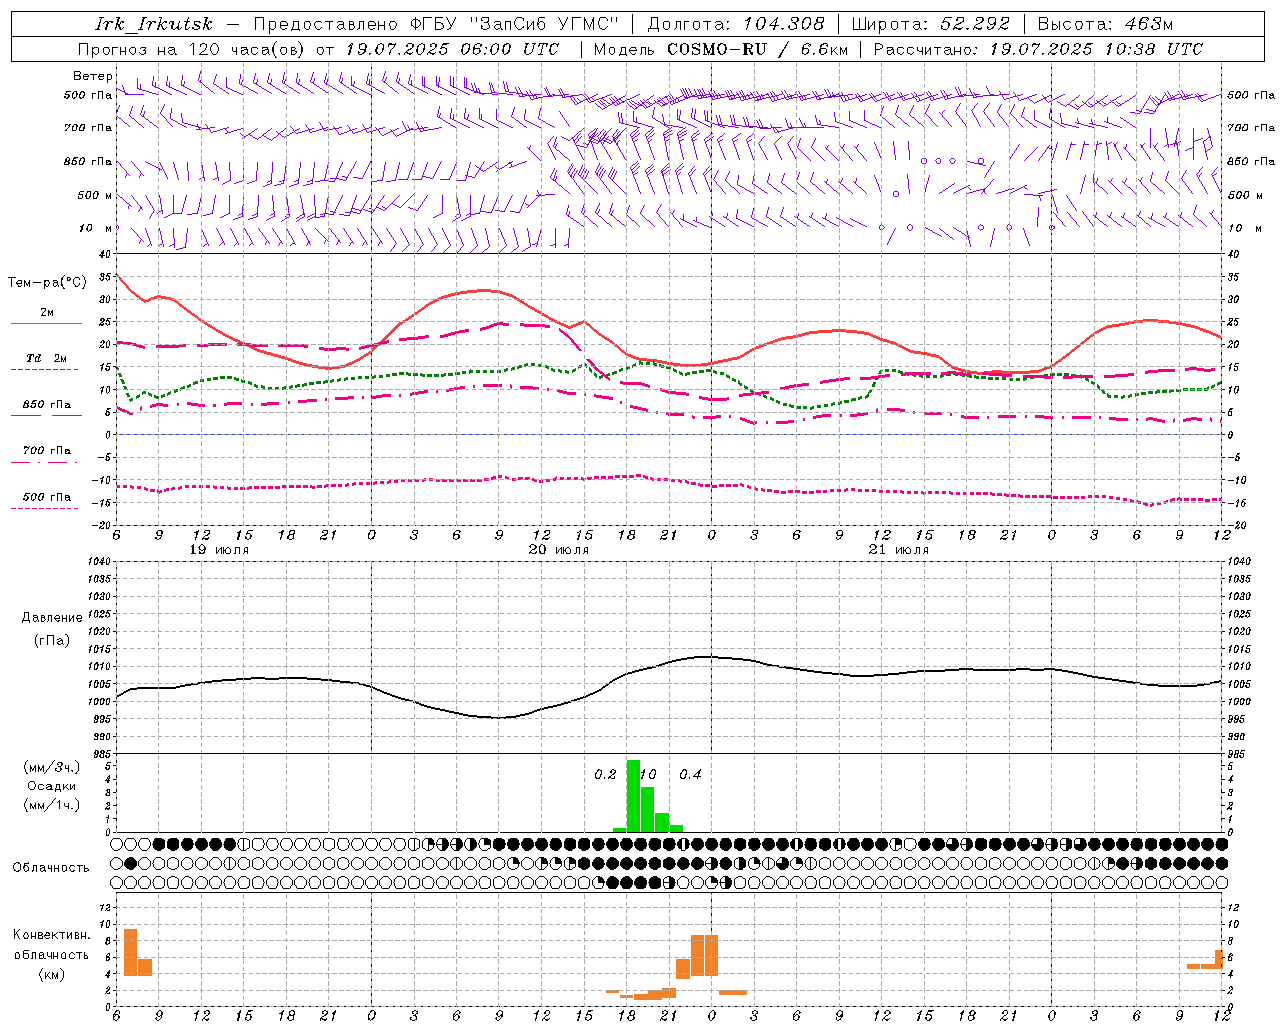This screenshot has height=1024, width=1280.
Task: Click the 500 м level label on left wind axis
Action: coord(96,195)
